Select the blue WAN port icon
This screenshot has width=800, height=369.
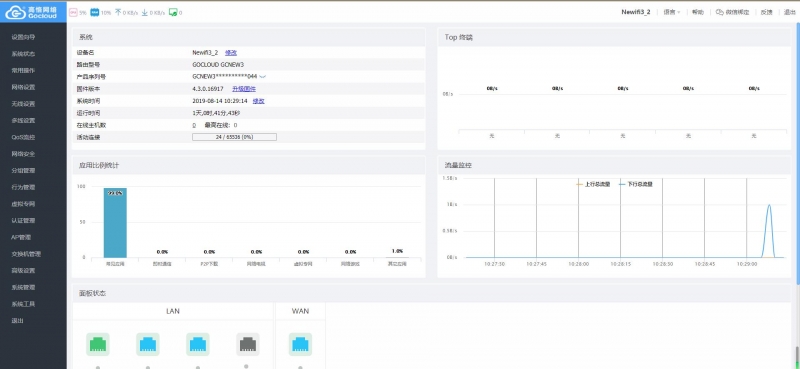click(x=300, y=345)
